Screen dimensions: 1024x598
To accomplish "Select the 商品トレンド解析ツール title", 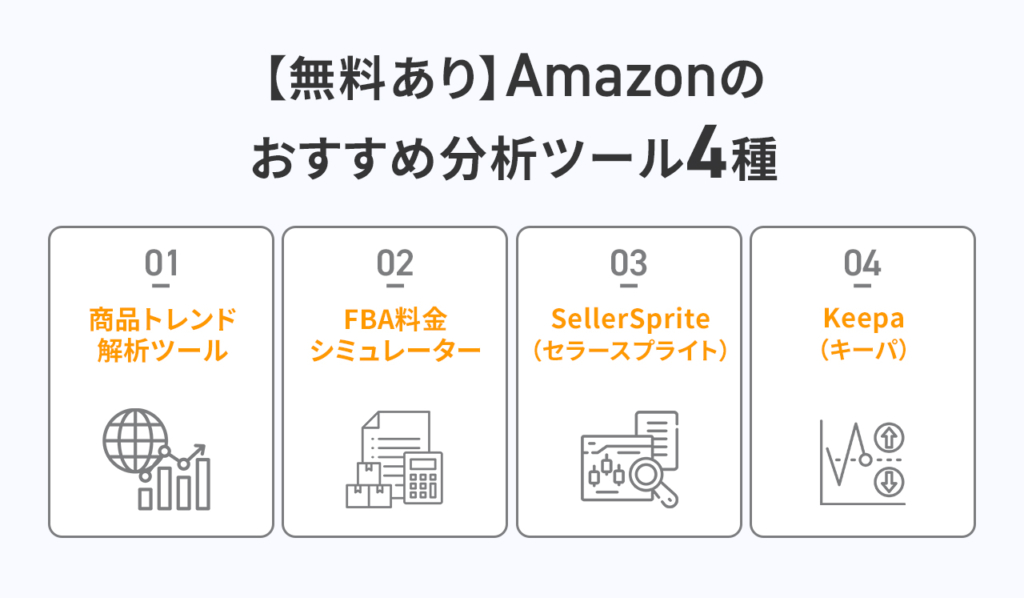I will pos(162,335).
